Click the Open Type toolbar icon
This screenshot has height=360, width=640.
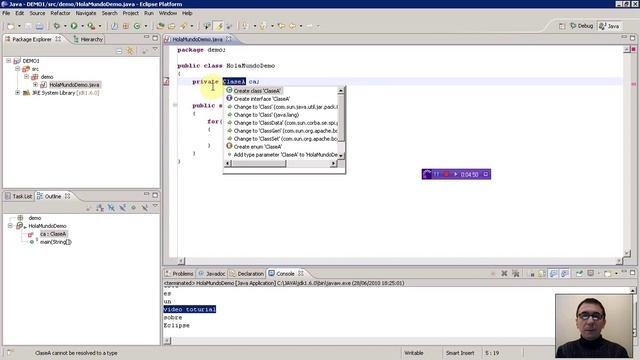point(160,26)
